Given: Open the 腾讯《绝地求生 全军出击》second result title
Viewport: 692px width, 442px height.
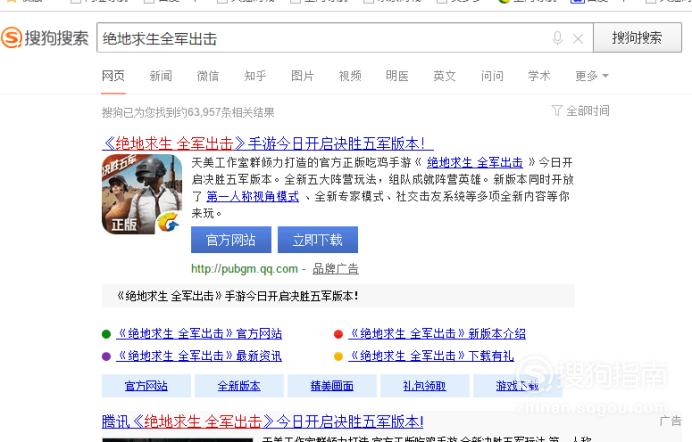Looking at the screenshot, I should click(x=263, y=422).
